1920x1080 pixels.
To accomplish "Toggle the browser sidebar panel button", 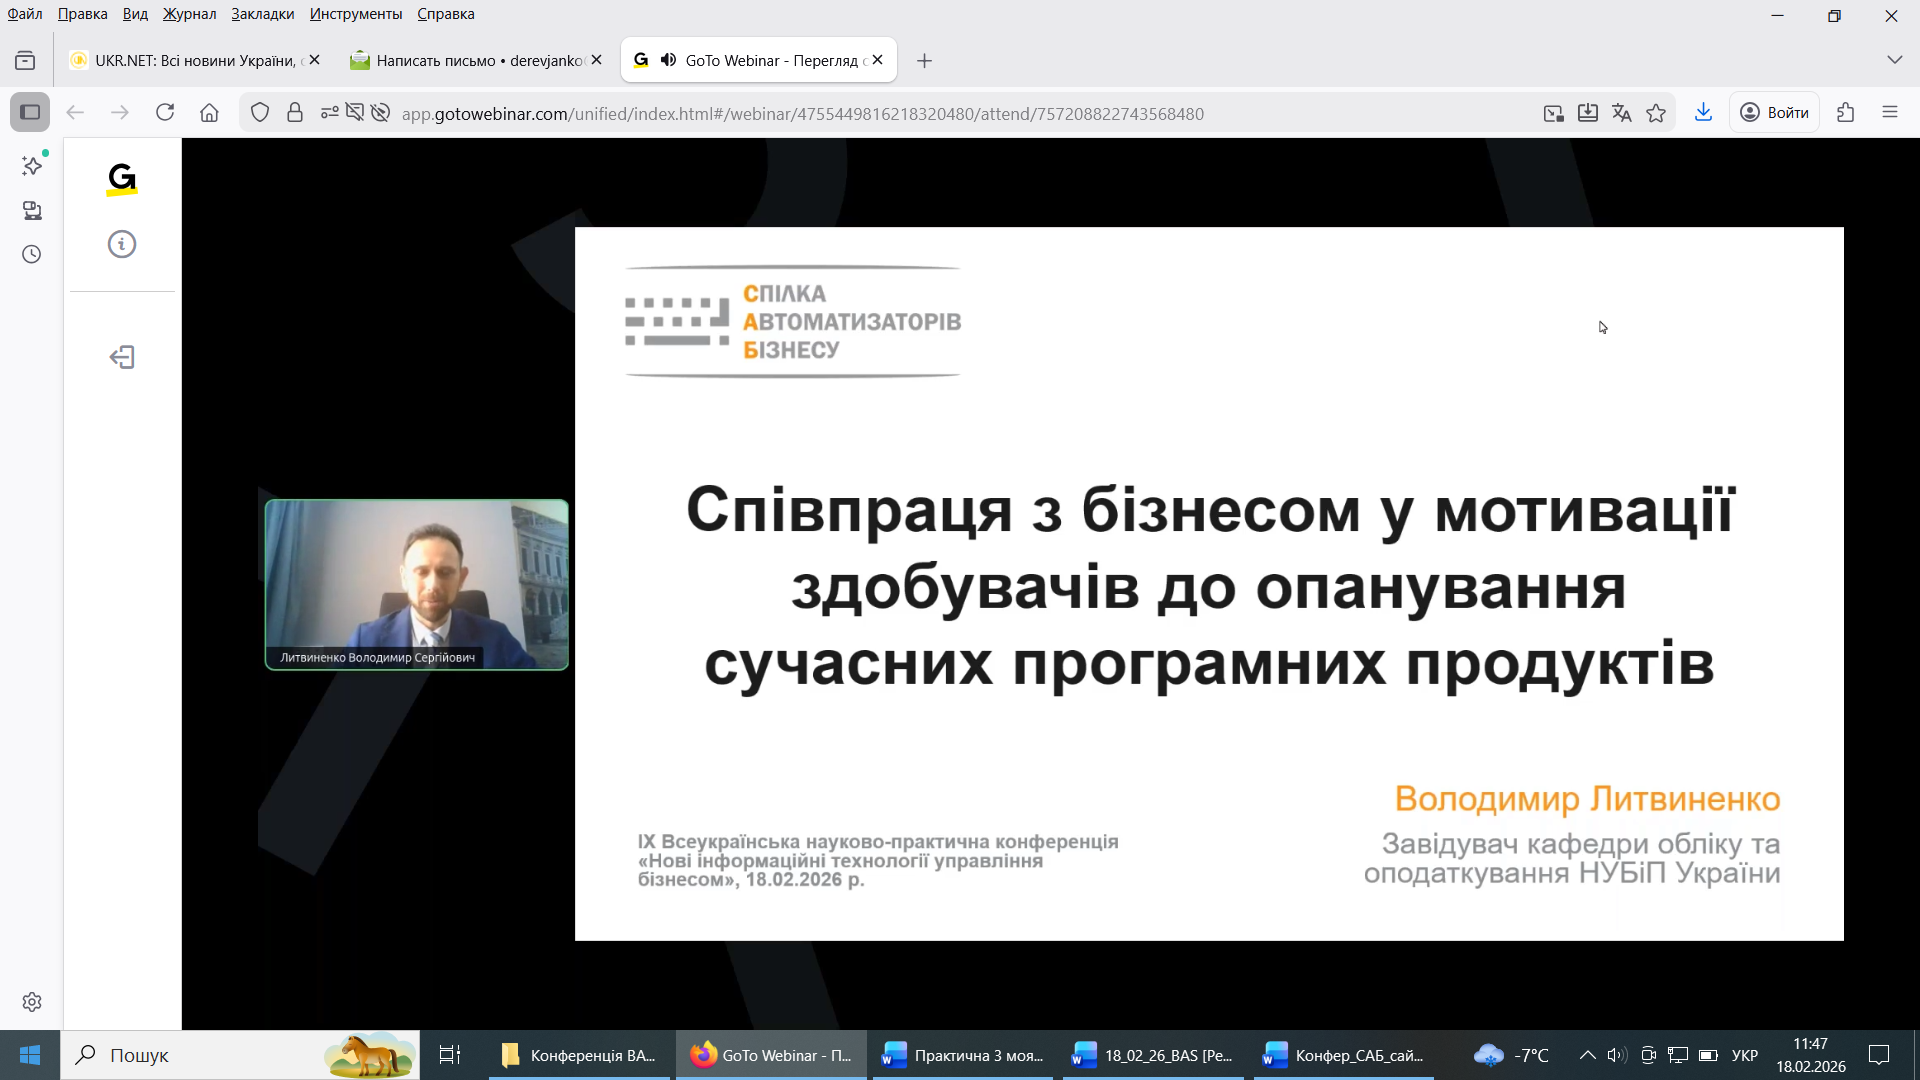I will pyautogui.click(x=30, y=113).
